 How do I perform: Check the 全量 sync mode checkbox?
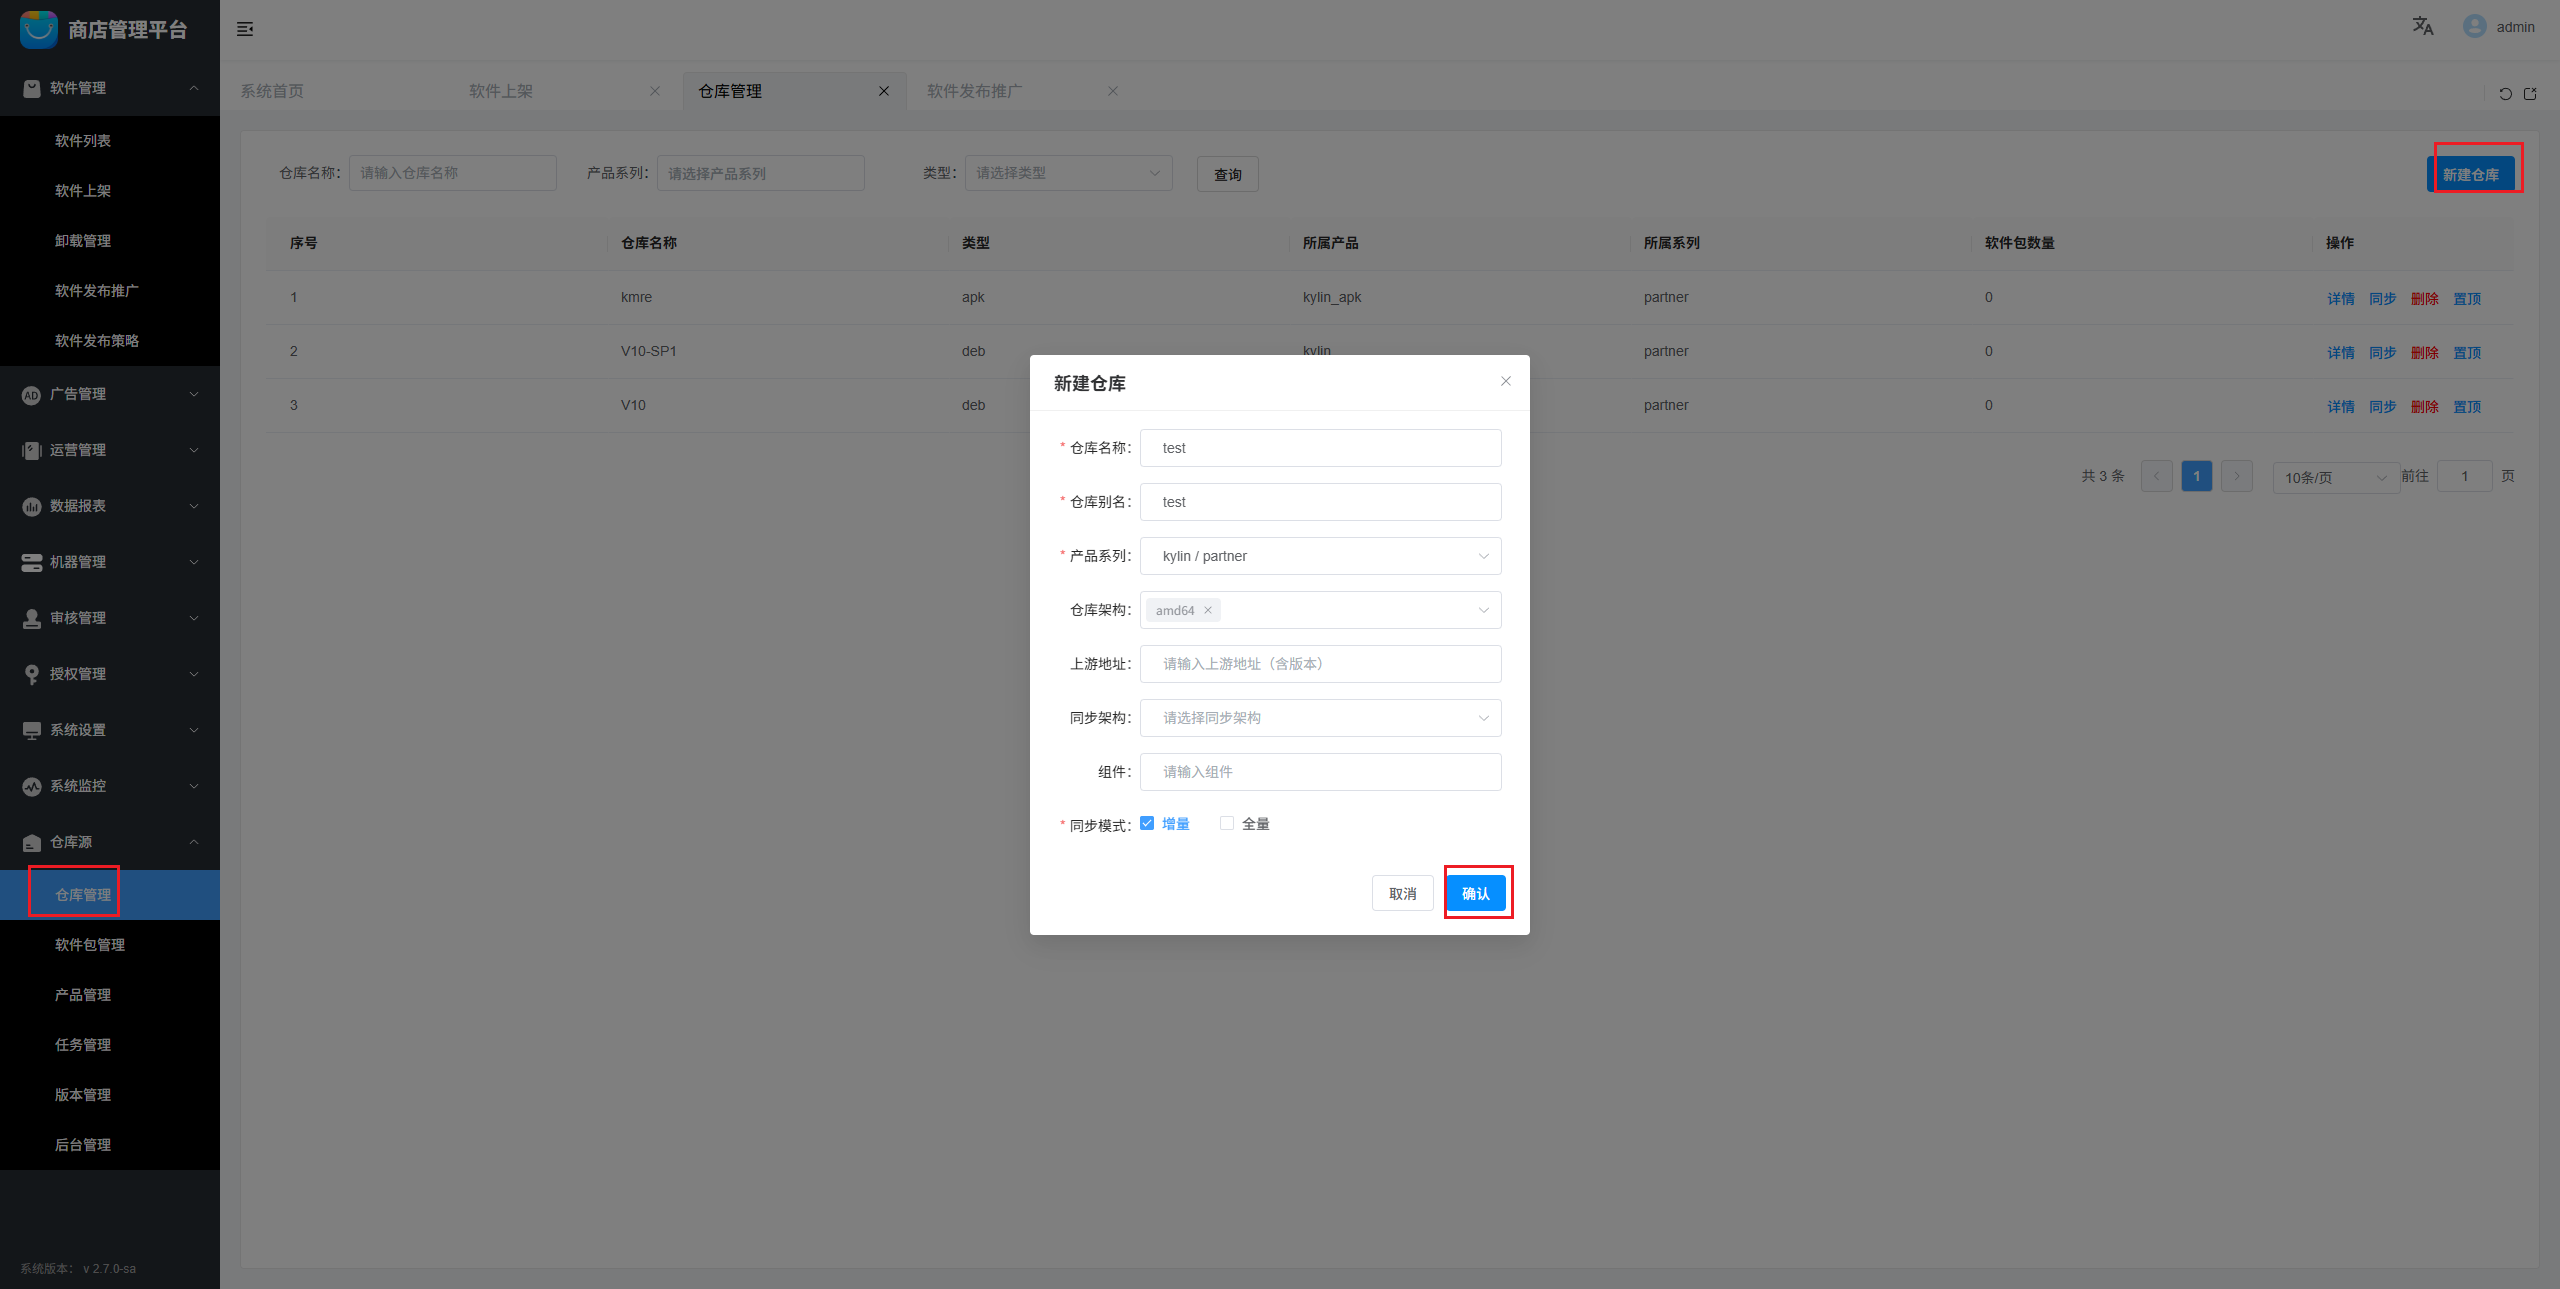click(x=1227, y=823)
